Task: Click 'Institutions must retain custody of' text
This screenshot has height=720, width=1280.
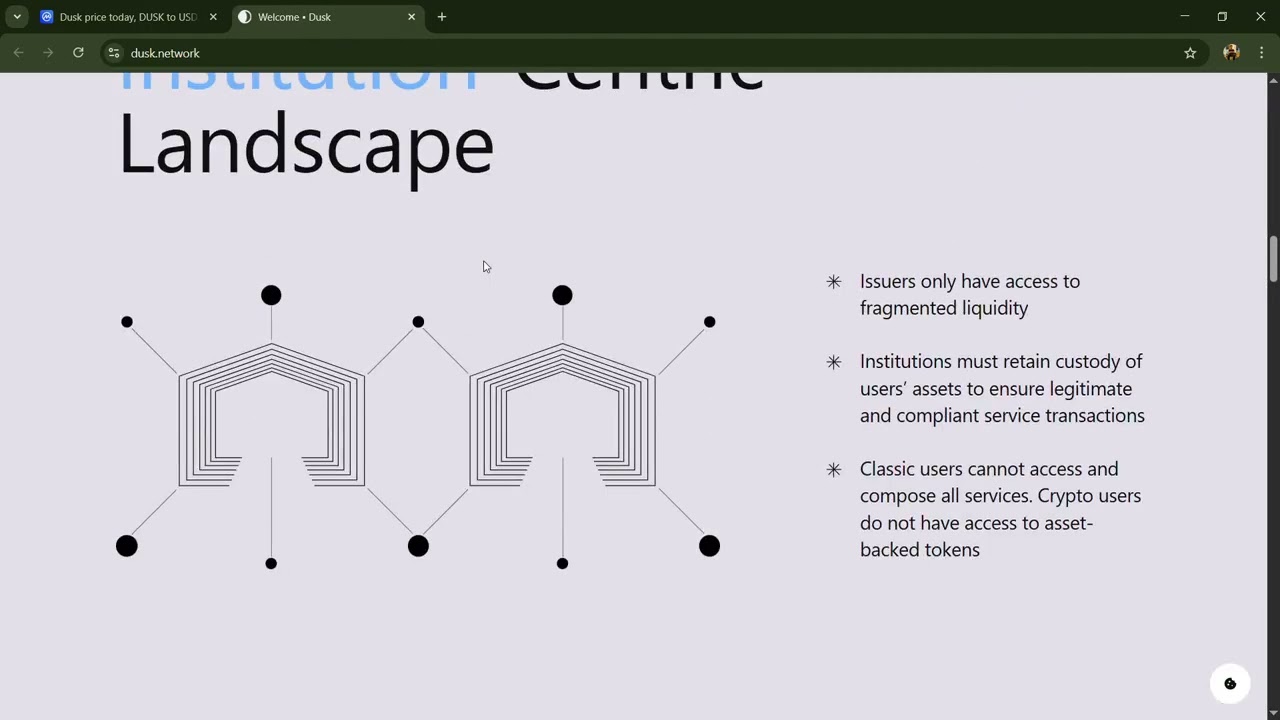Action: tap(1001, 361)
